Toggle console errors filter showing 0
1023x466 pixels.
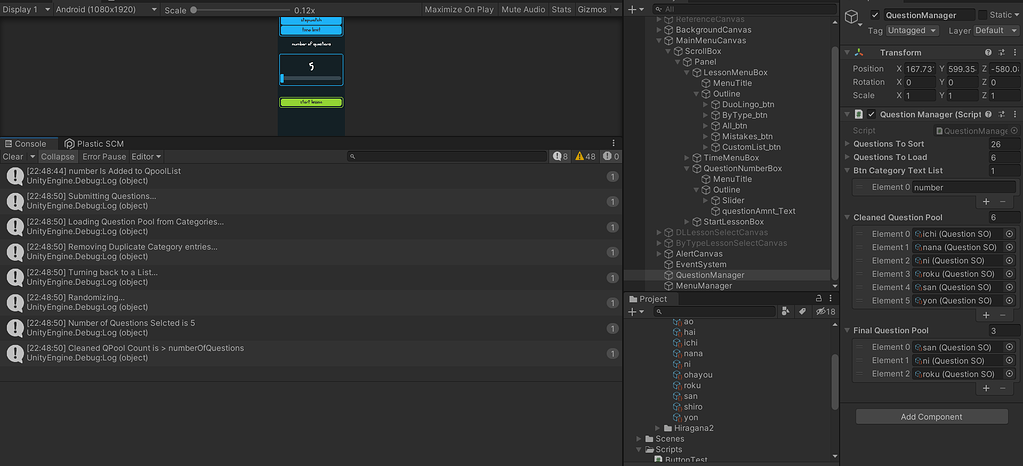(x=611, y=157)
